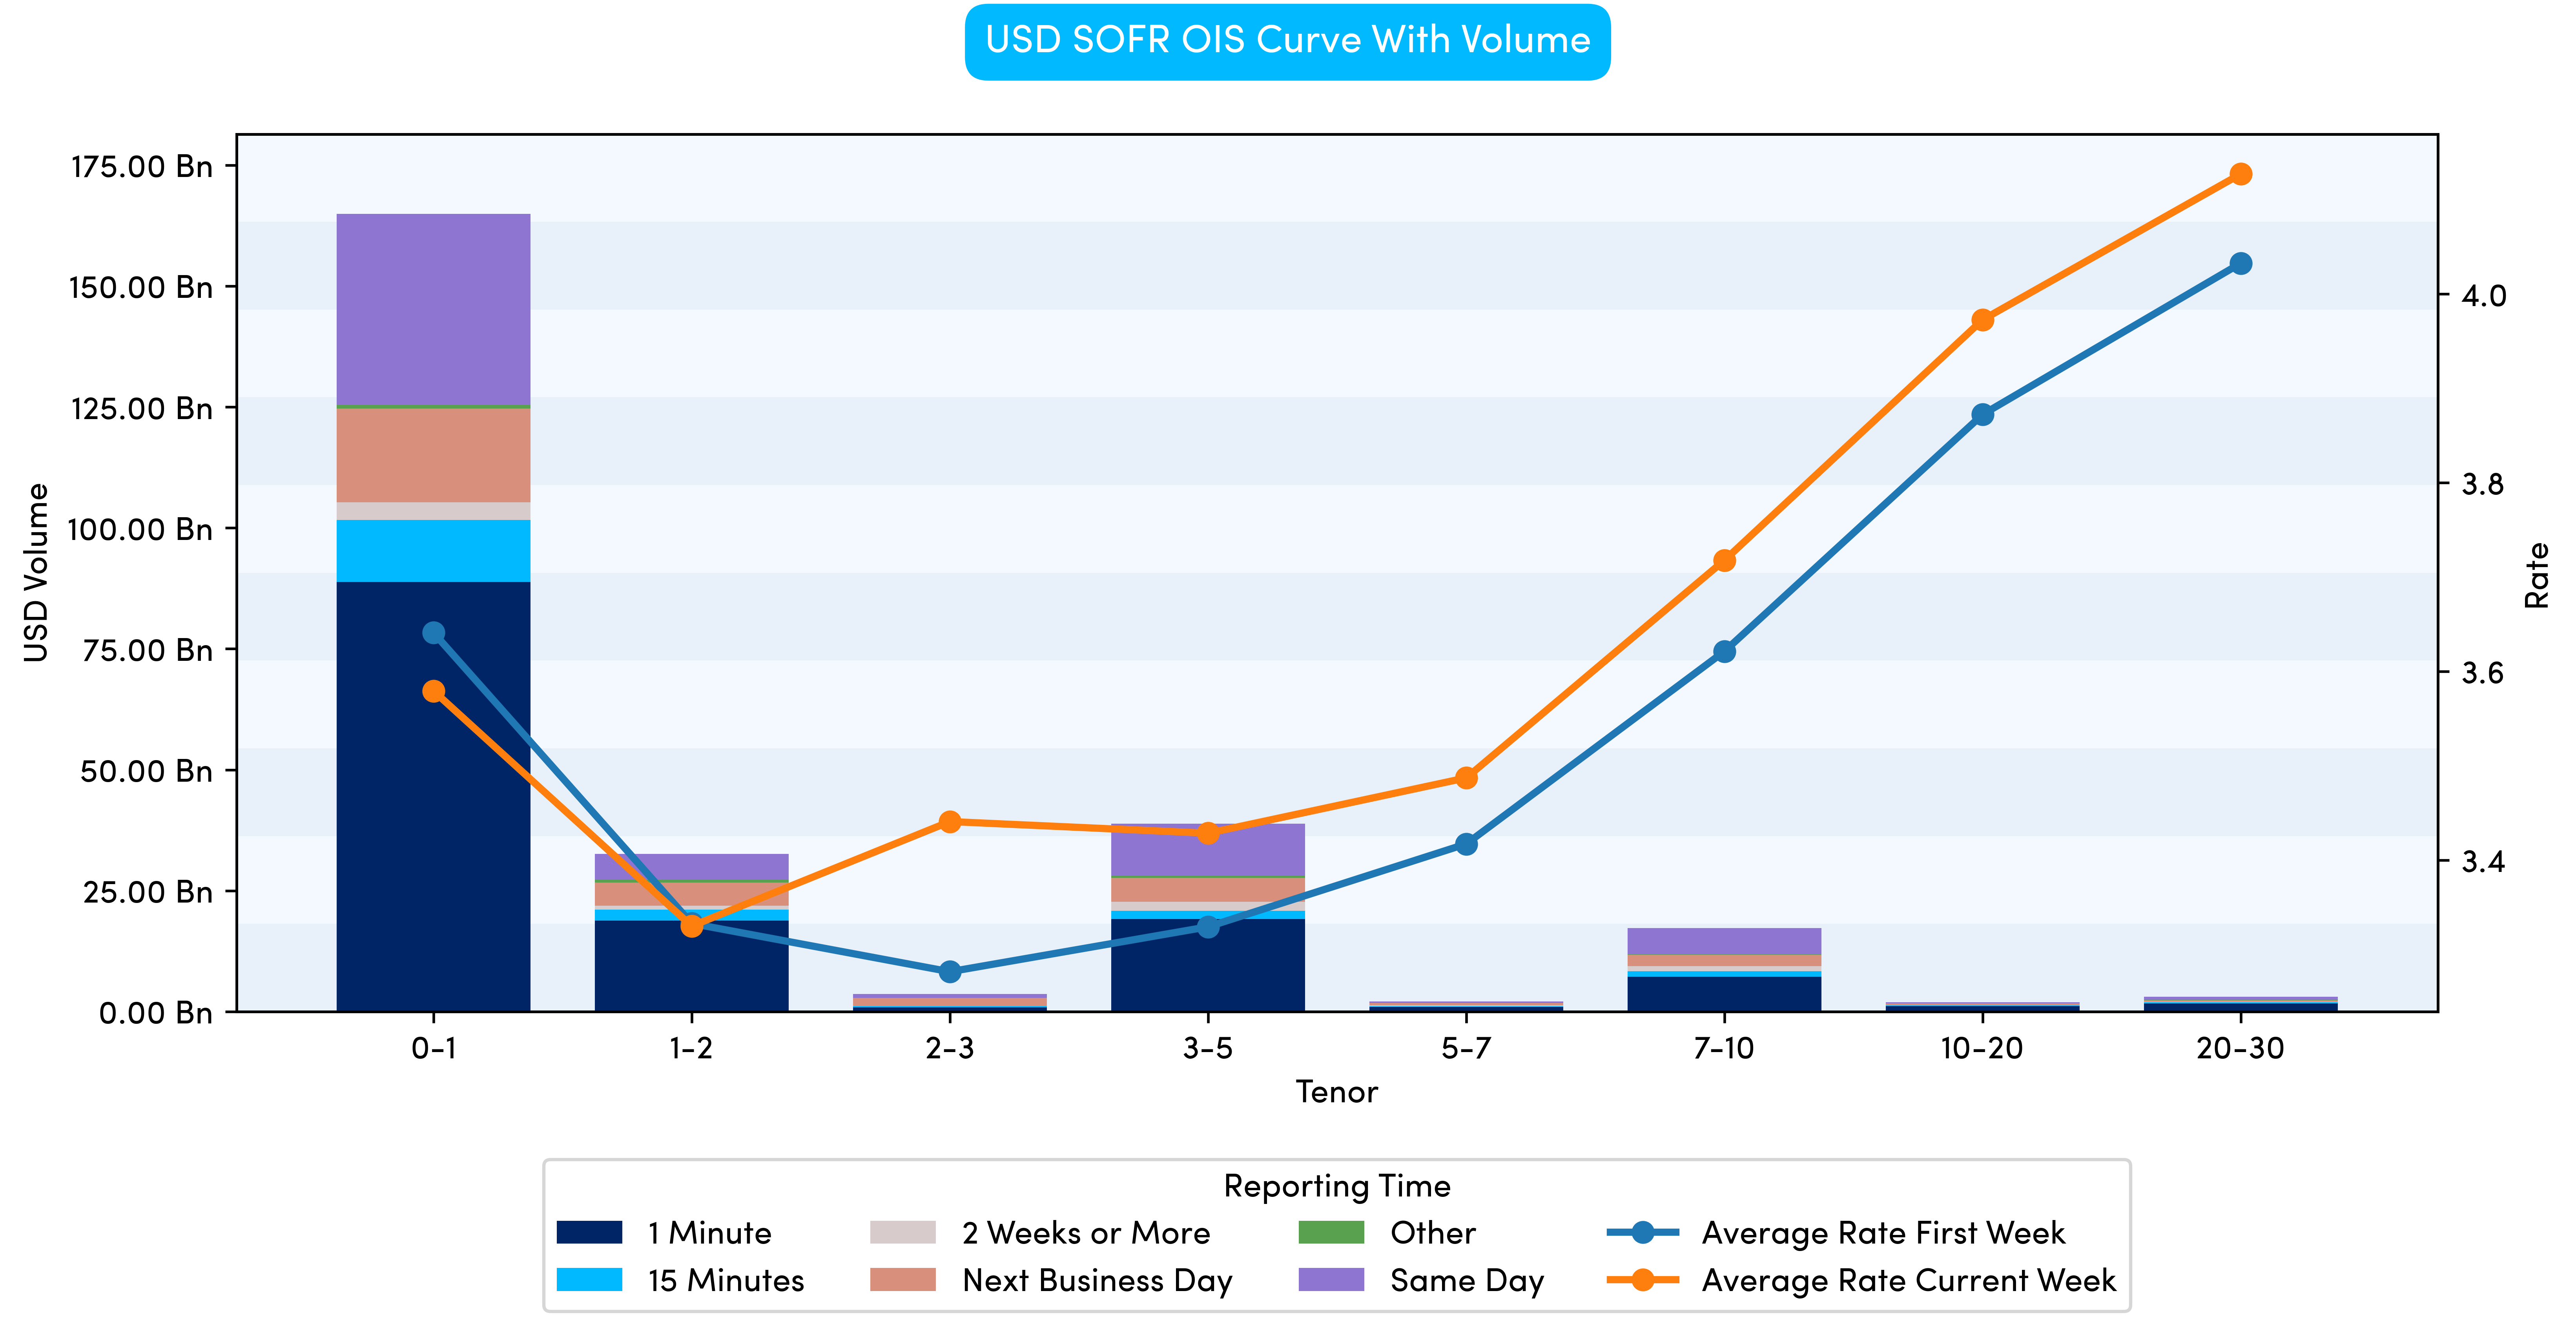
Task: Click the orange point at tenor 20-30
Action: click(x=2240, y=174)
